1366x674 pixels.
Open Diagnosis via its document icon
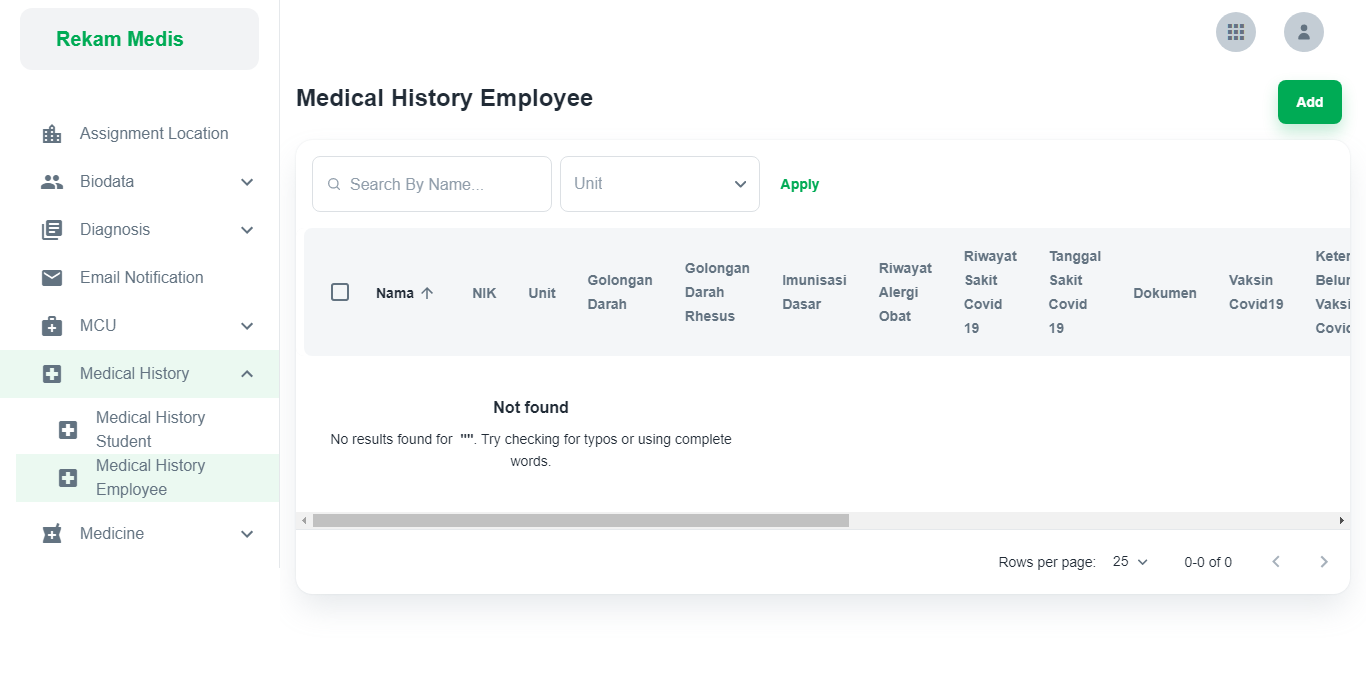click(51, 229)
